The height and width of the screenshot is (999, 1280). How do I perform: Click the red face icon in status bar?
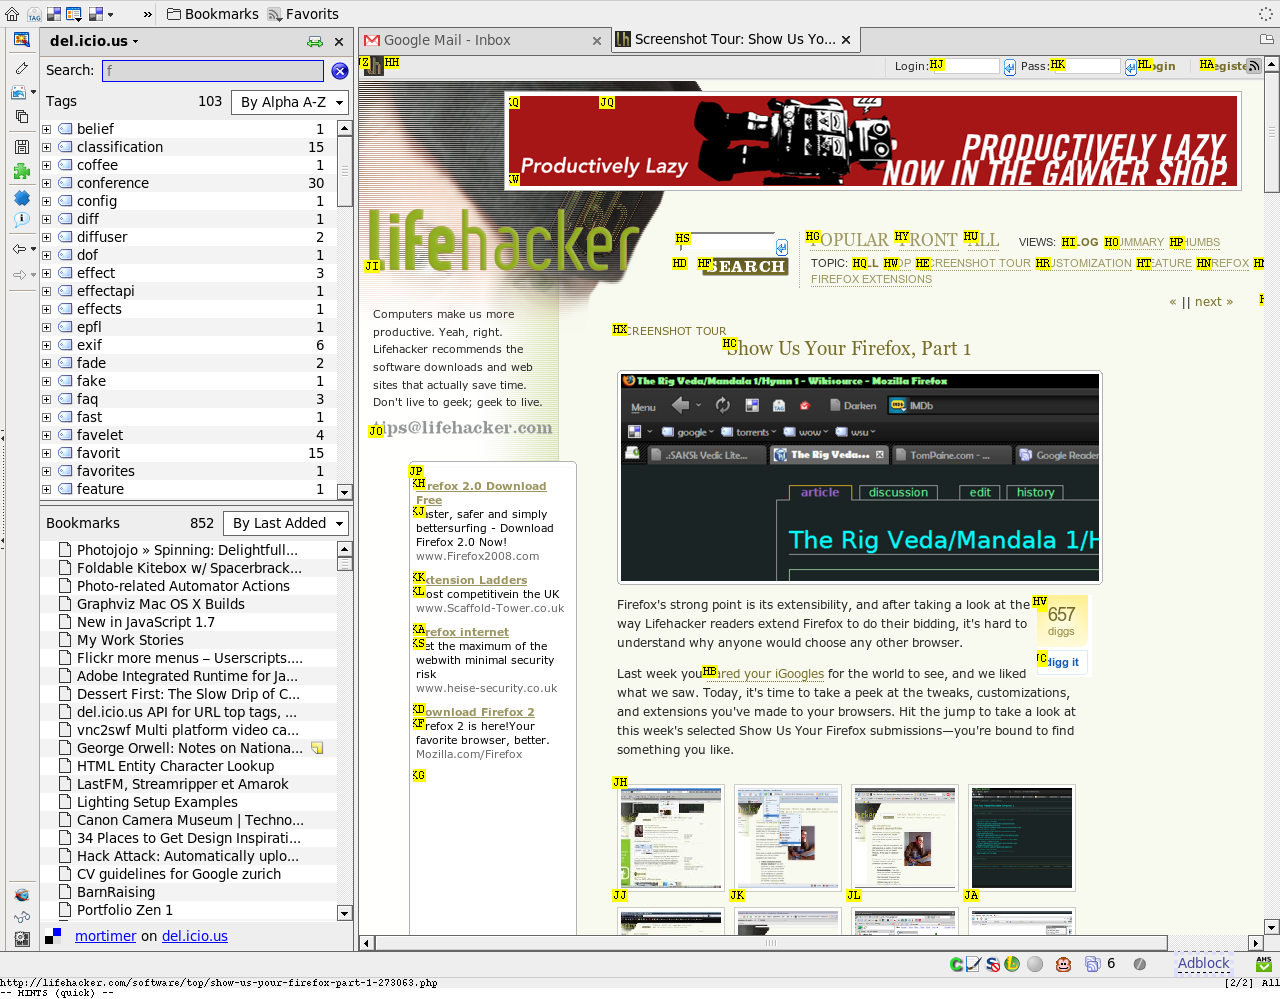(x=1064, y=964)
